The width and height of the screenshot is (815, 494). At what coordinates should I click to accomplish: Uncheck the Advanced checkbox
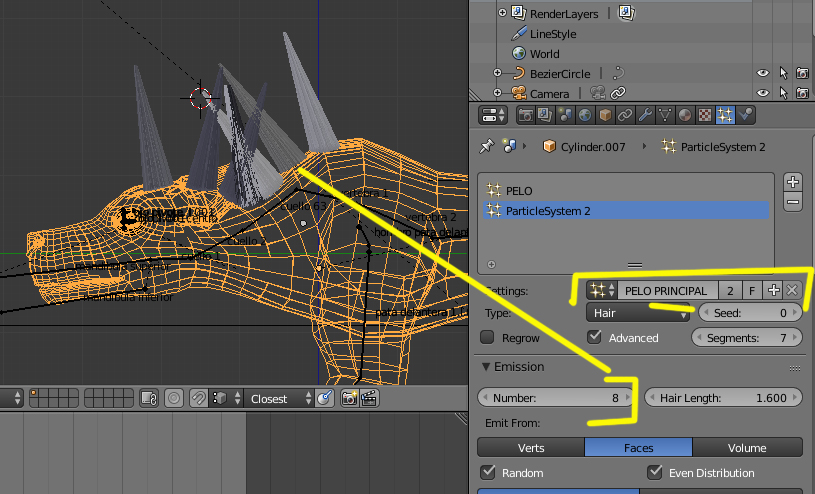pos(595,337)
